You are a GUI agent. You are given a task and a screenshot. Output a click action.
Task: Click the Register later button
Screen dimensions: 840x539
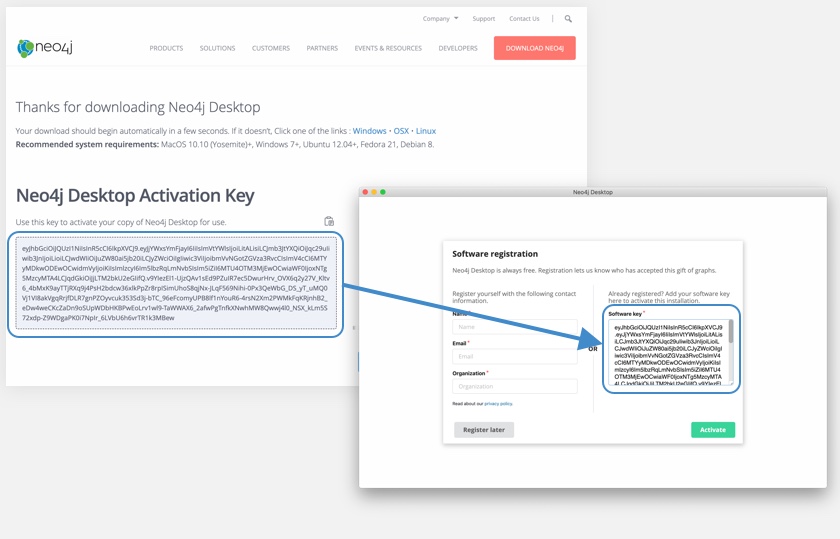(484, 430)
